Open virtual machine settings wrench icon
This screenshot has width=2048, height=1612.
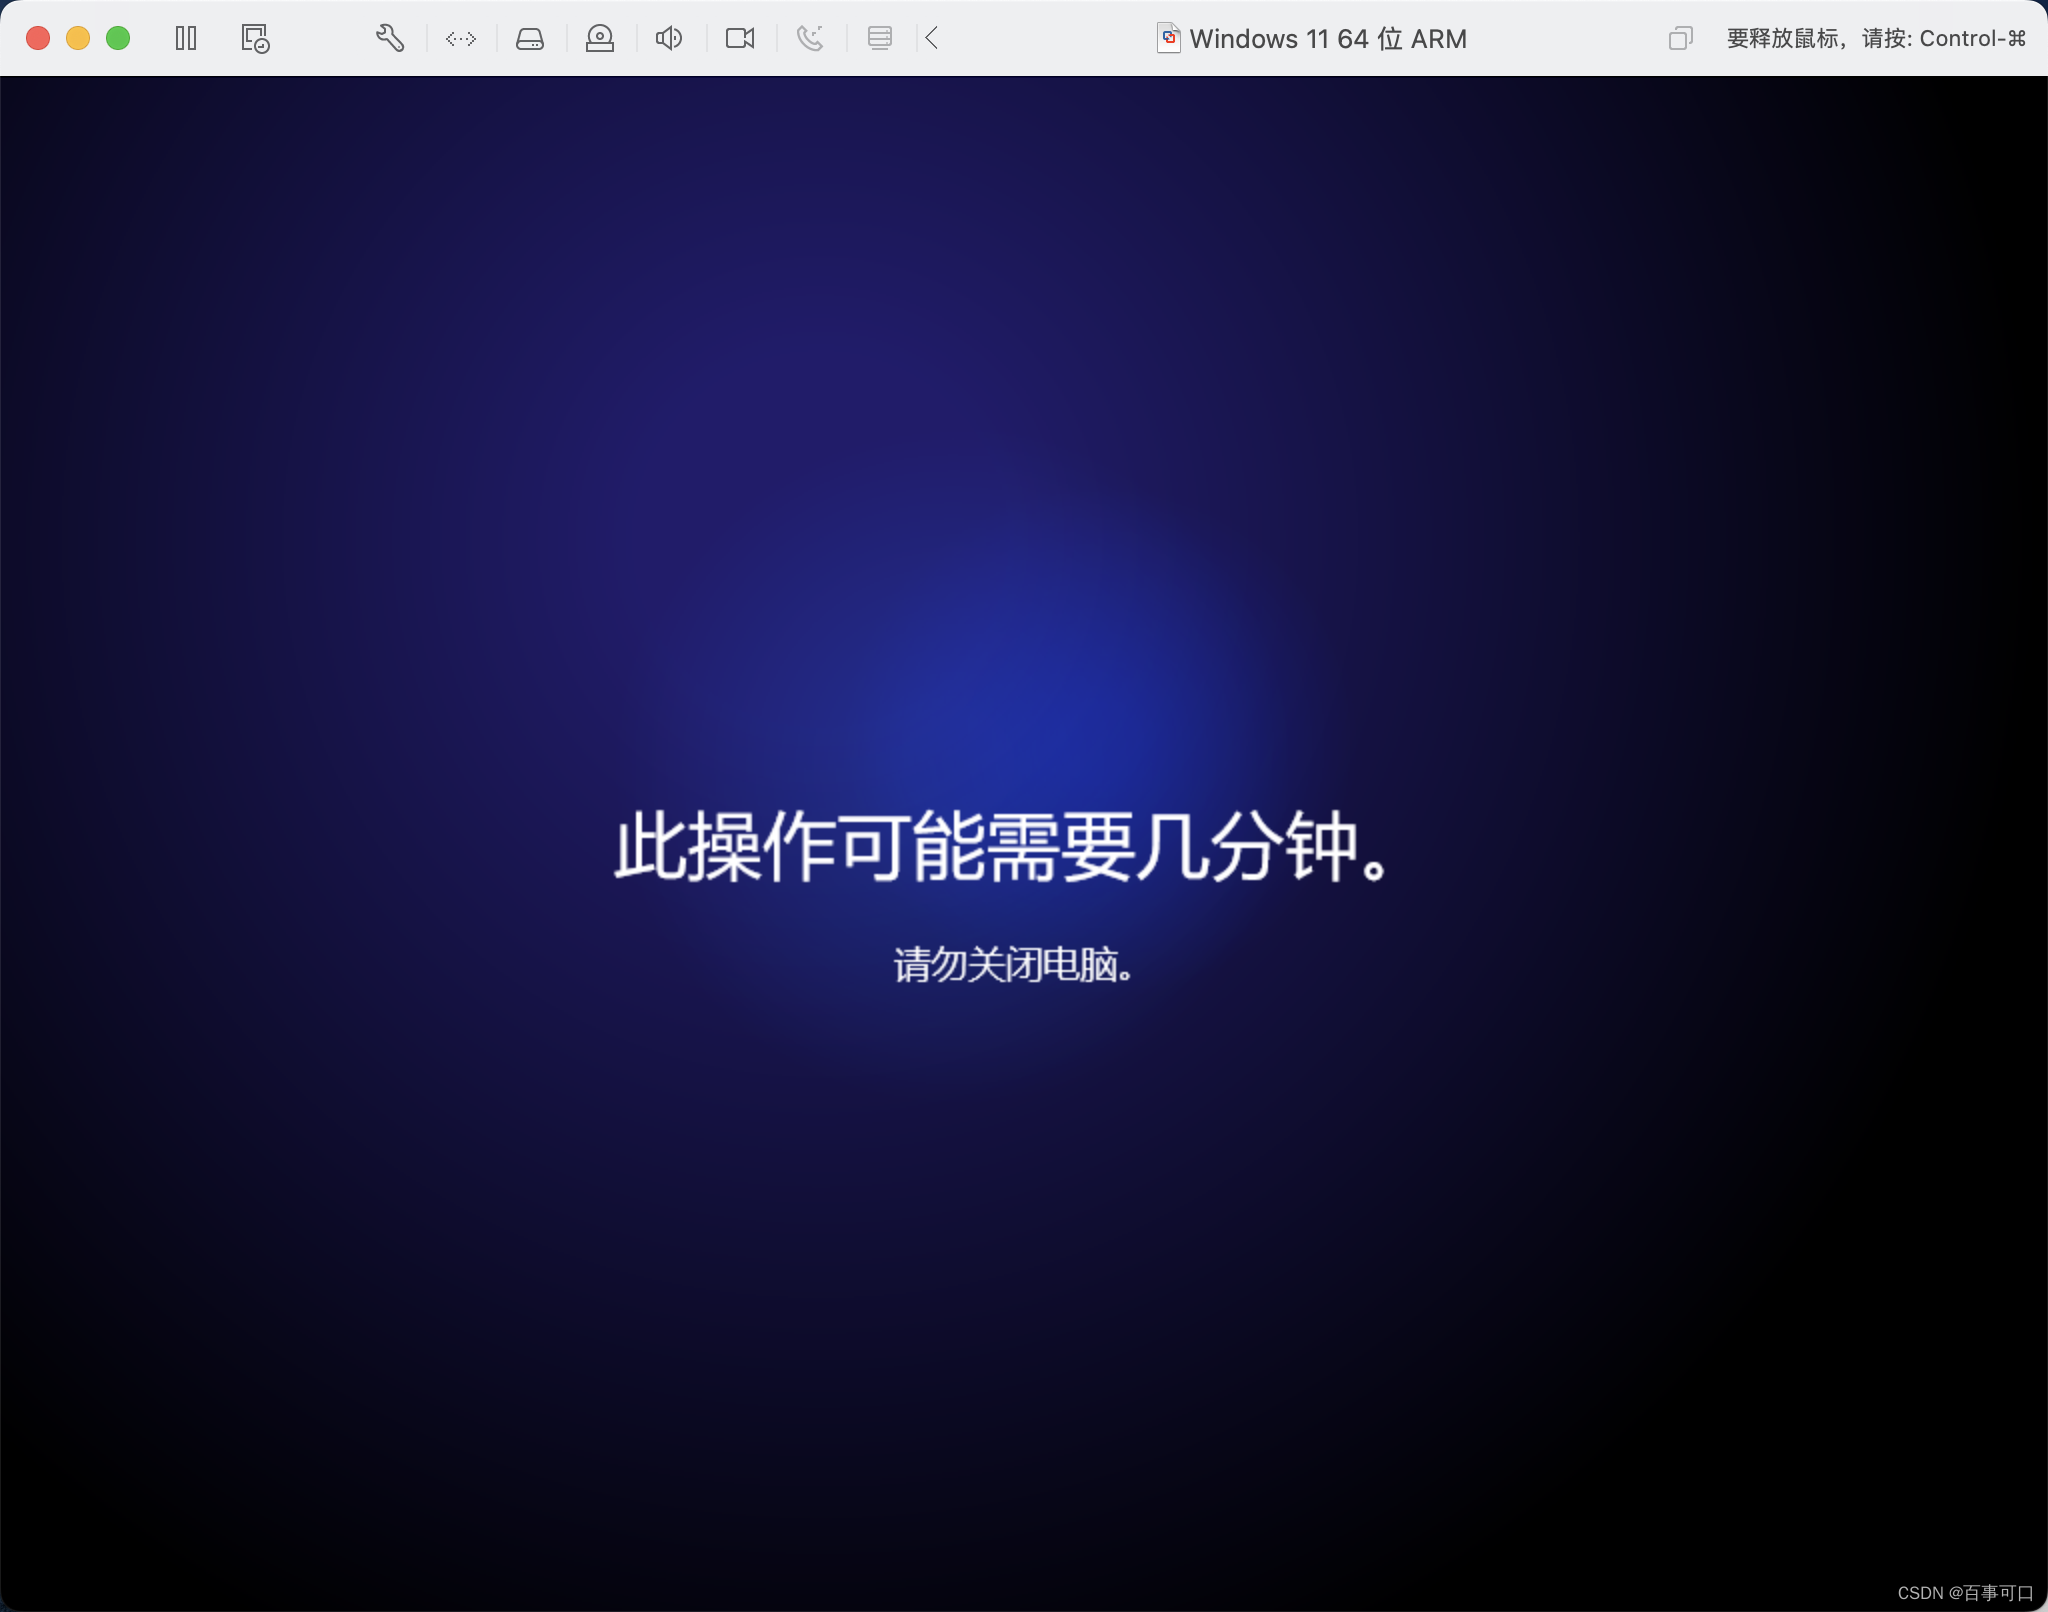tap(389, 39)
